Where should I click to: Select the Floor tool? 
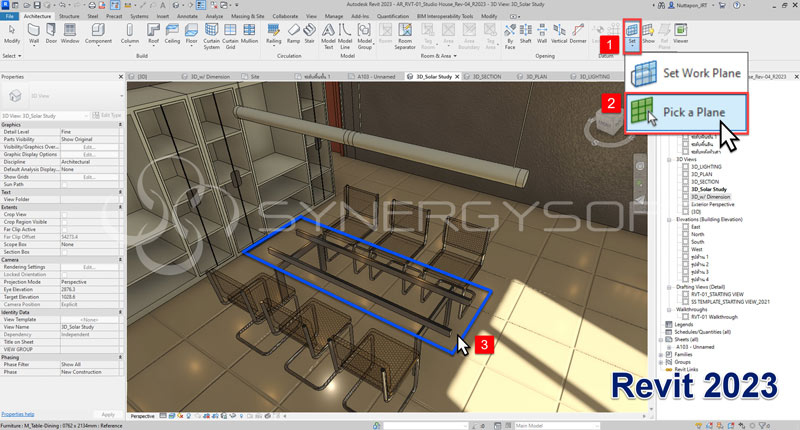tap(191, 34)
